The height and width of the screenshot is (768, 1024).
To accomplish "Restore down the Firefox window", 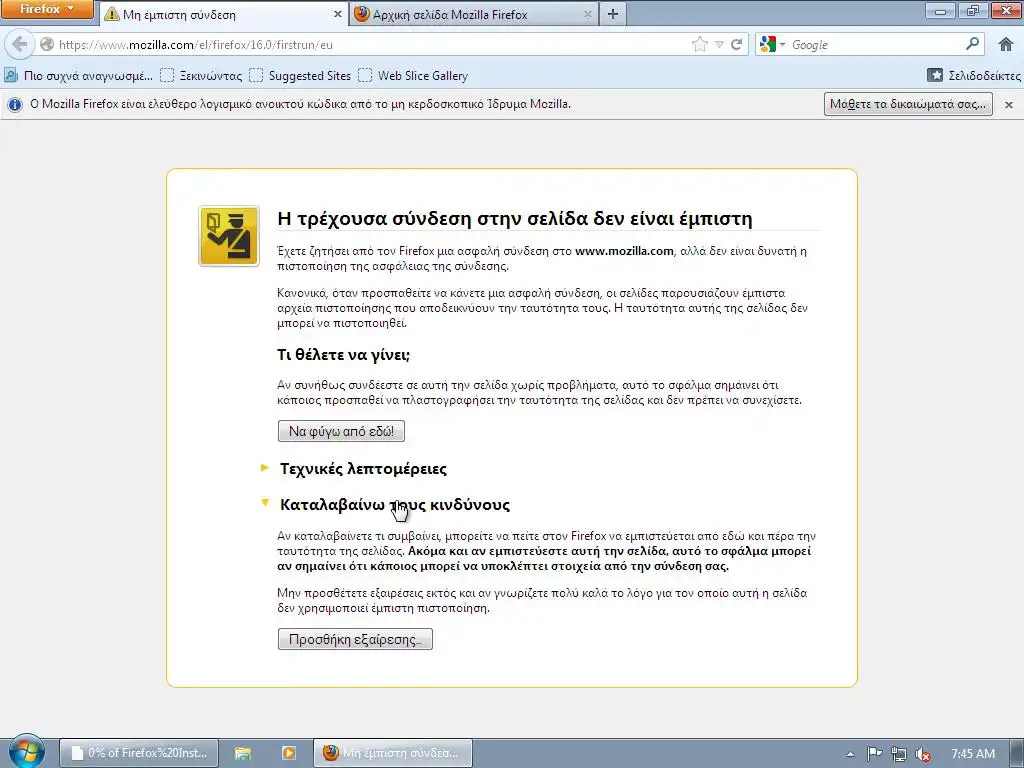I will point(973,9).
